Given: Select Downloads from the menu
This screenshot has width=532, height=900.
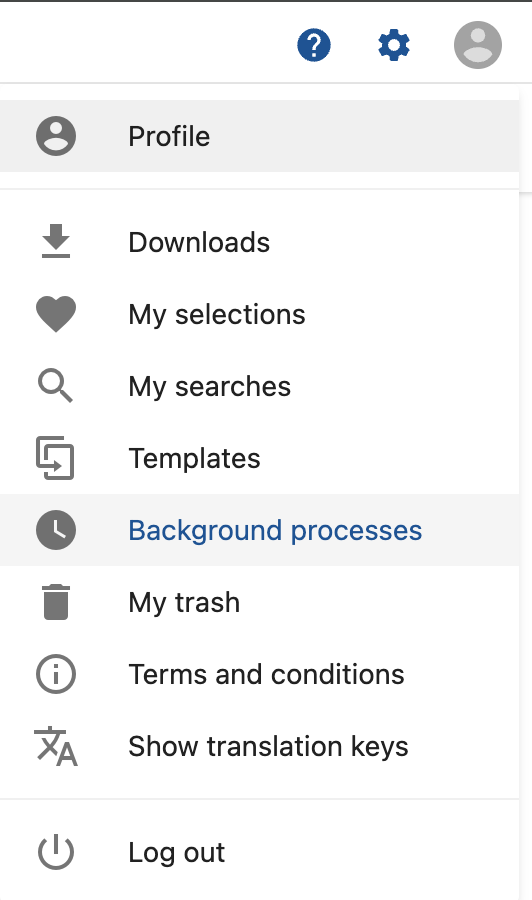Looking at the screenshot, I should 259,242.
